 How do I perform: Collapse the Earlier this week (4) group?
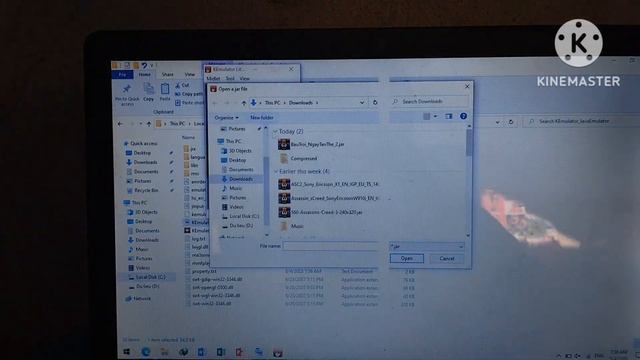tap(276, 171)
